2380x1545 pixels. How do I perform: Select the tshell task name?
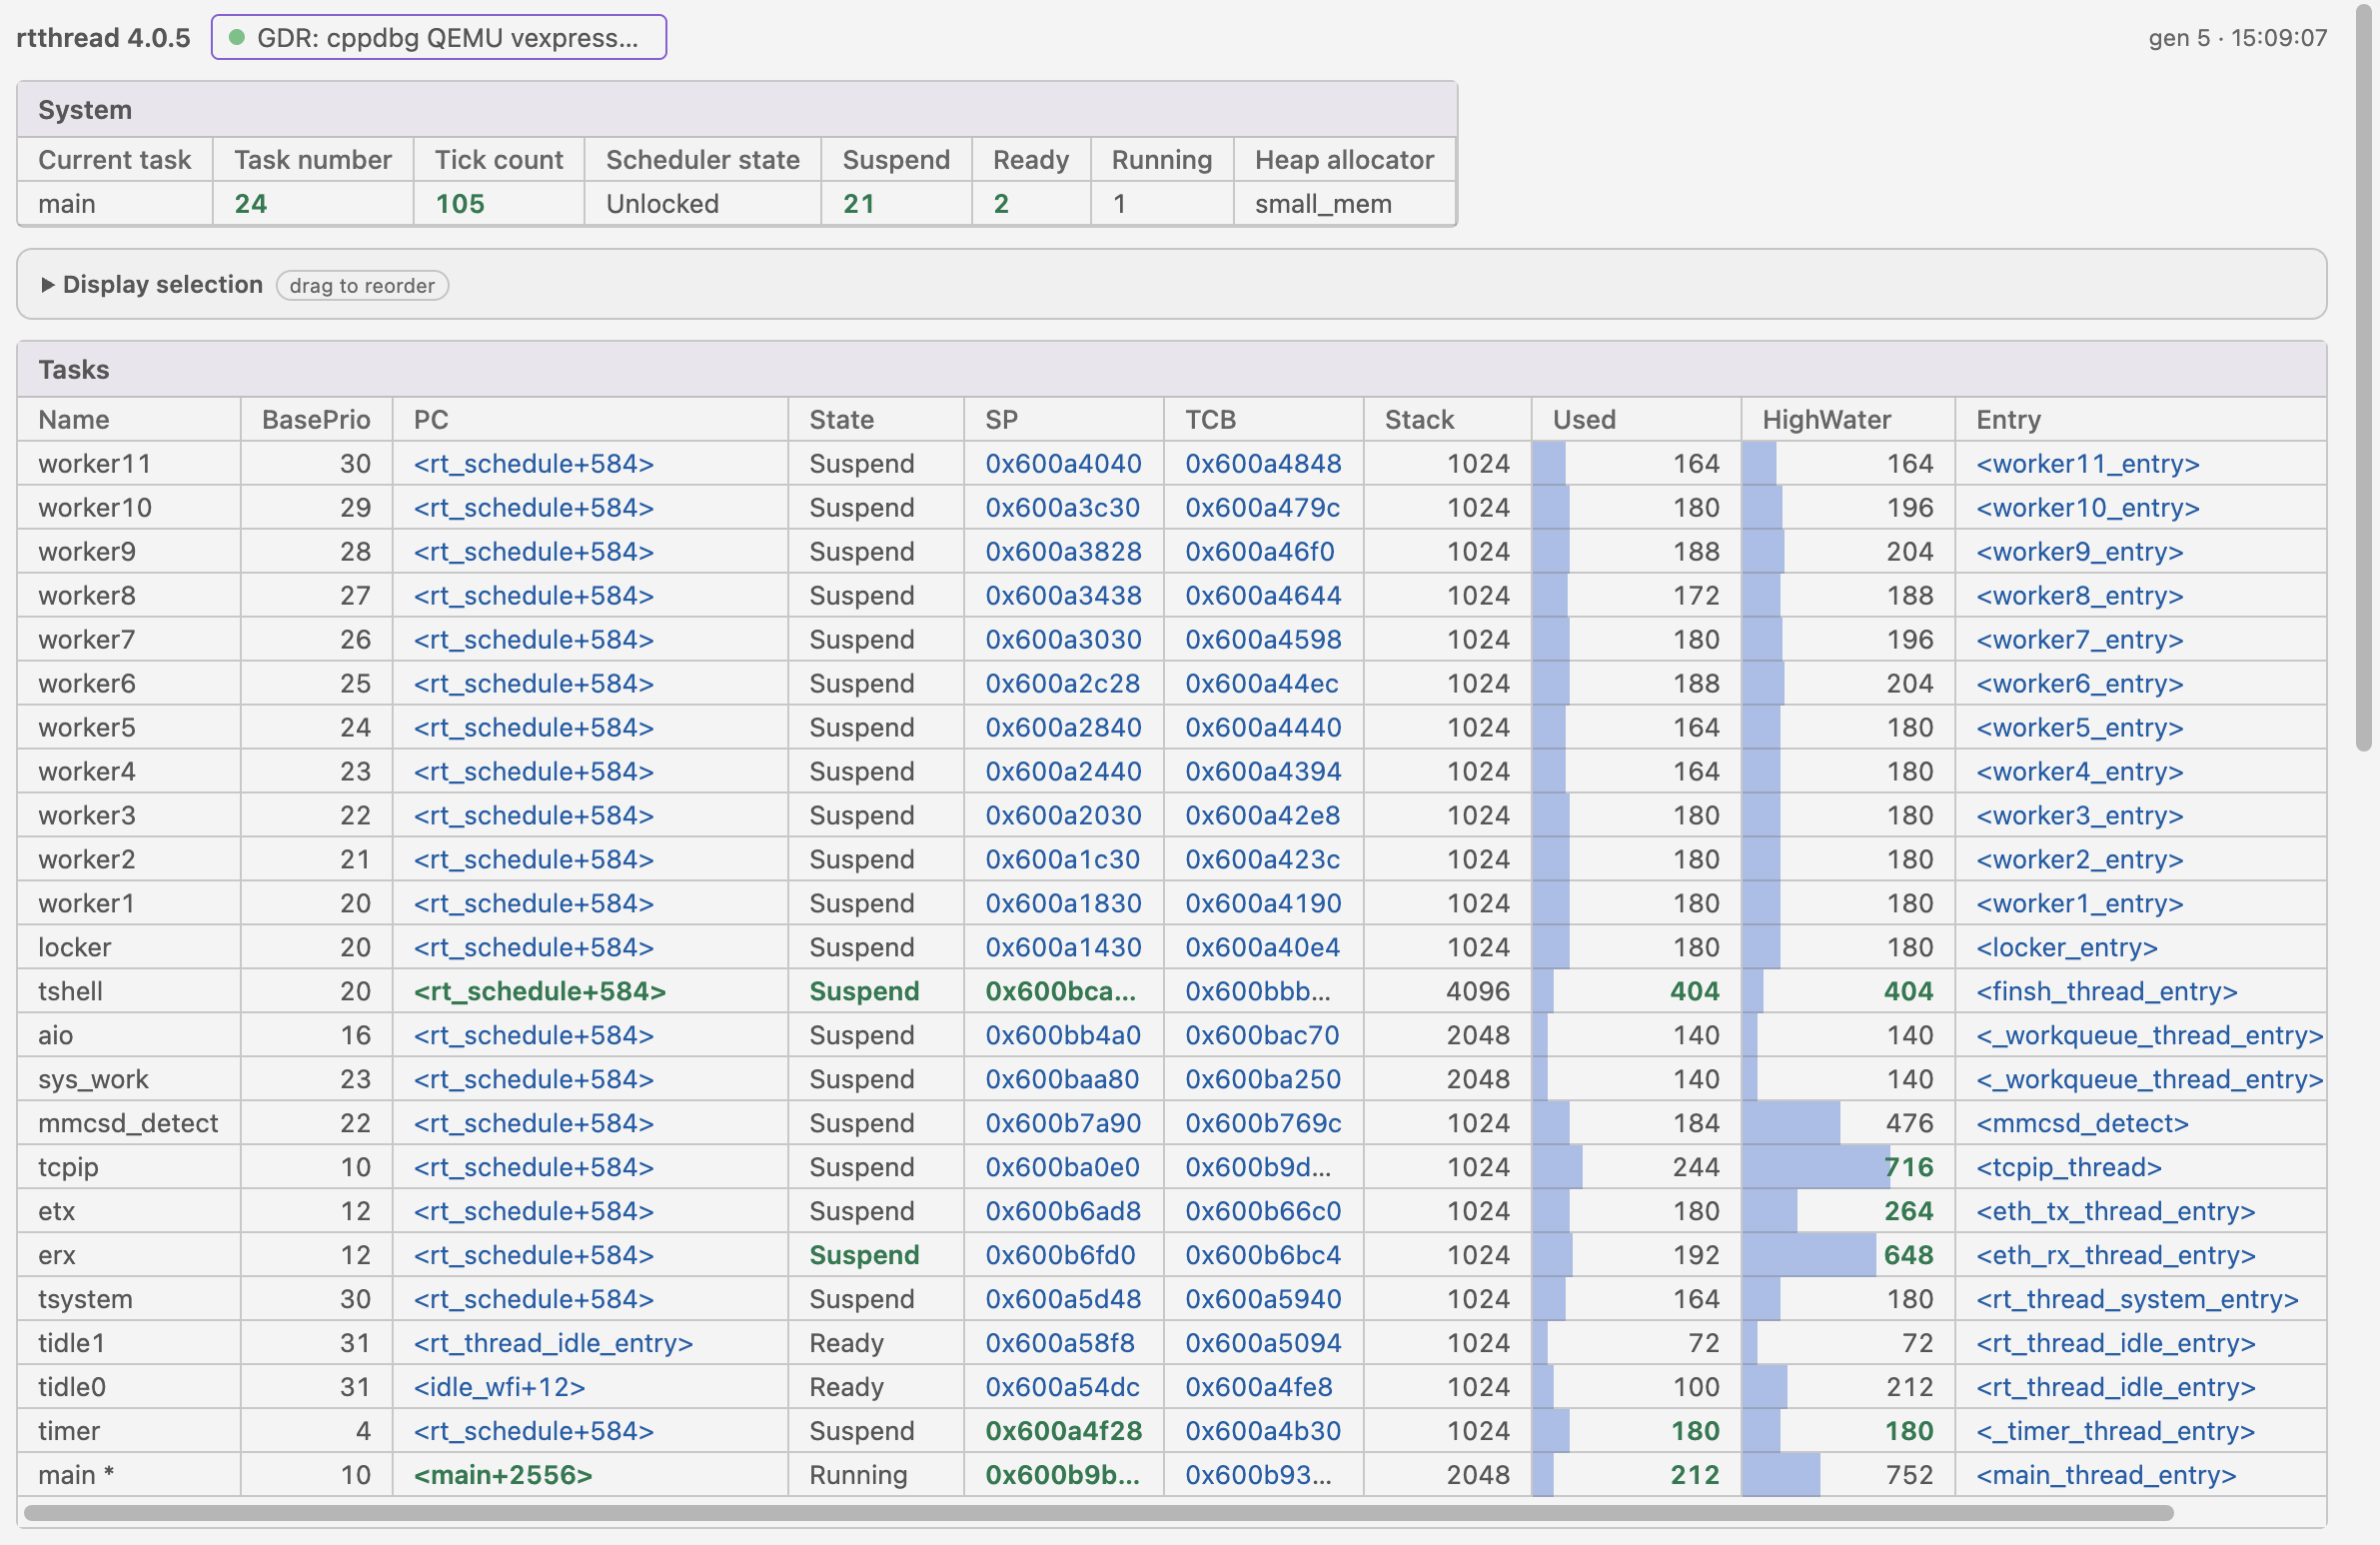(70, 992)
